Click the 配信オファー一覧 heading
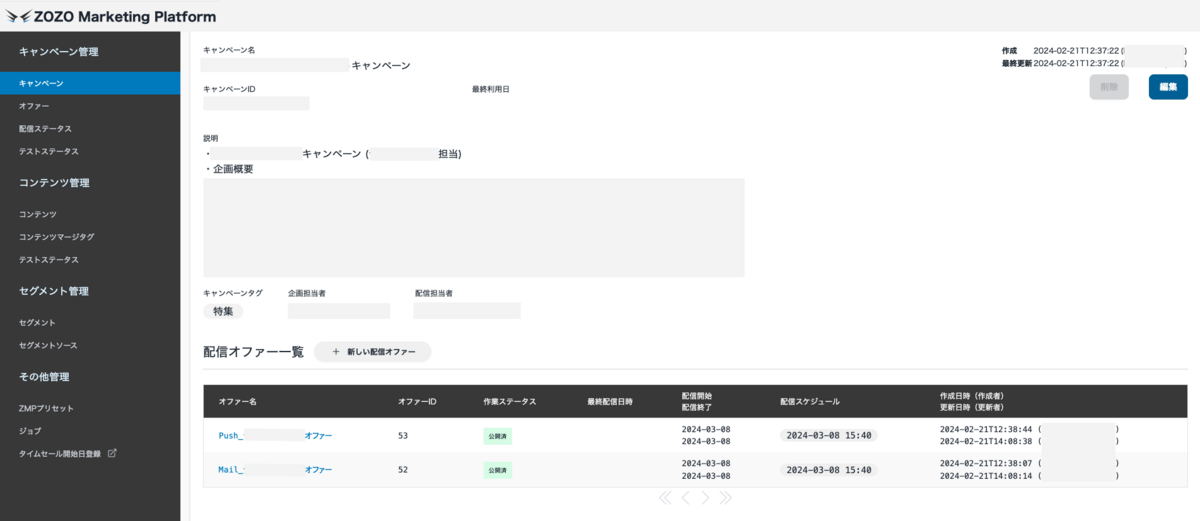 (253, 352)
